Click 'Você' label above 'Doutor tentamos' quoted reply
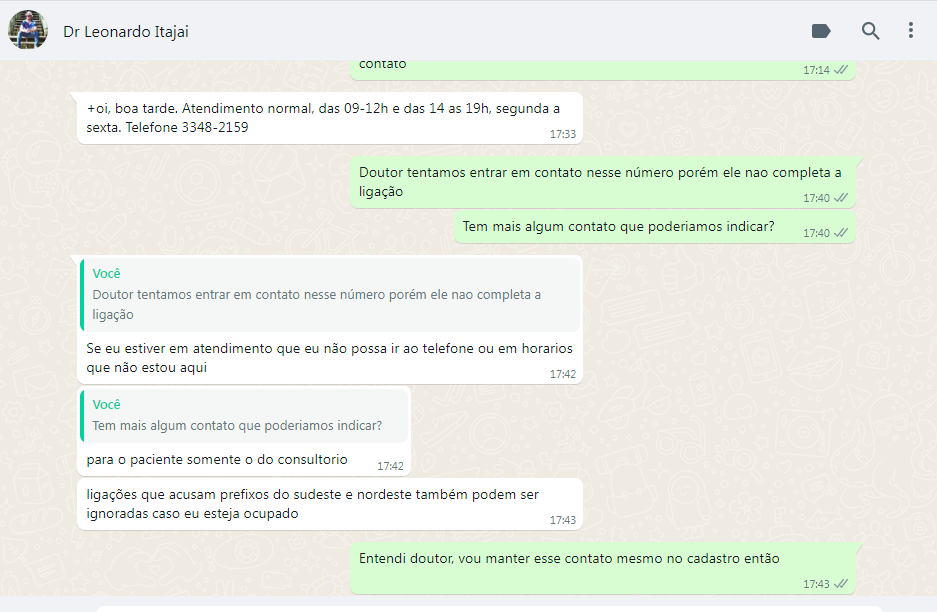Image resolution: width=937 pixels, height=612 pixels. point(106,274)
